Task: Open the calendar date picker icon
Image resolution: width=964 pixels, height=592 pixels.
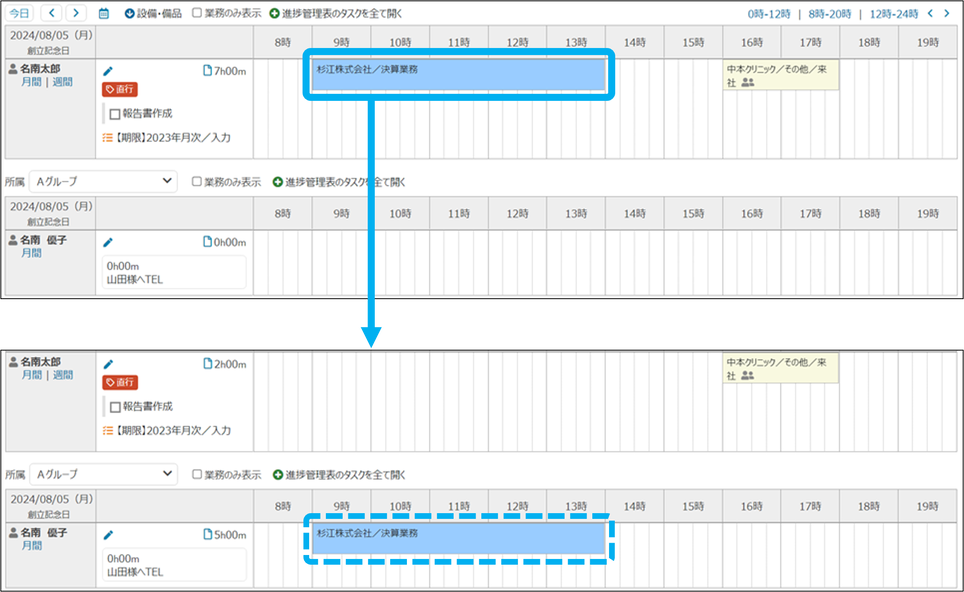Action: [104, 14]
